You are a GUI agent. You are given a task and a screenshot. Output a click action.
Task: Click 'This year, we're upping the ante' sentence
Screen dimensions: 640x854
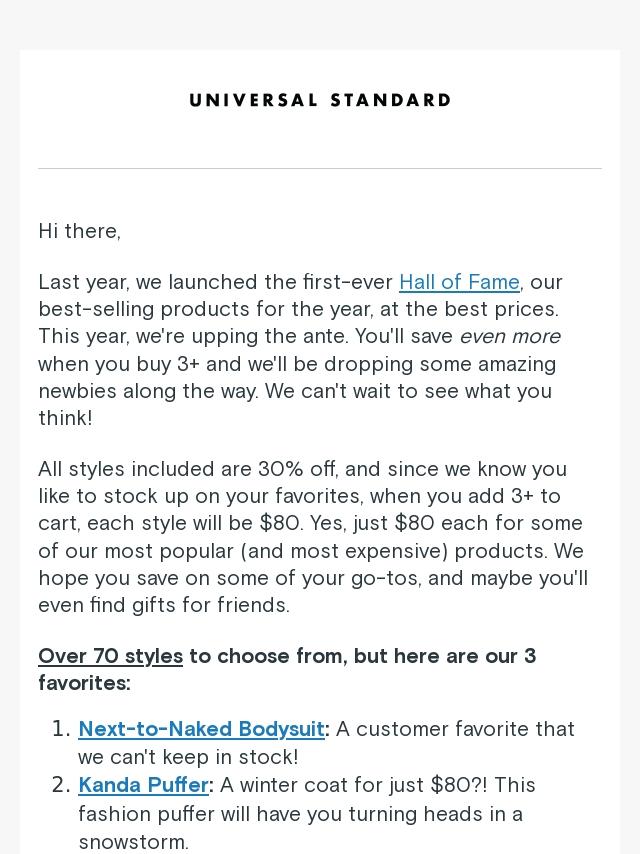193,336
